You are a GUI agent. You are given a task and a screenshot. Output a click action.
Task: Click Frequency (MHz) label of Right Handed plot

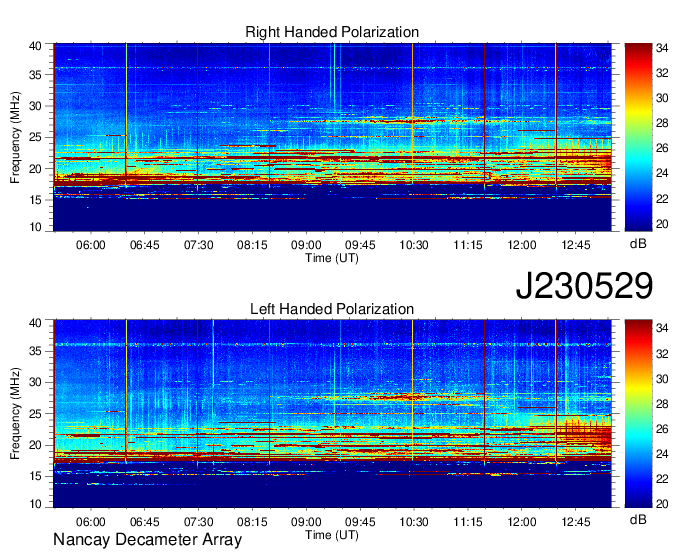point(15,137)
